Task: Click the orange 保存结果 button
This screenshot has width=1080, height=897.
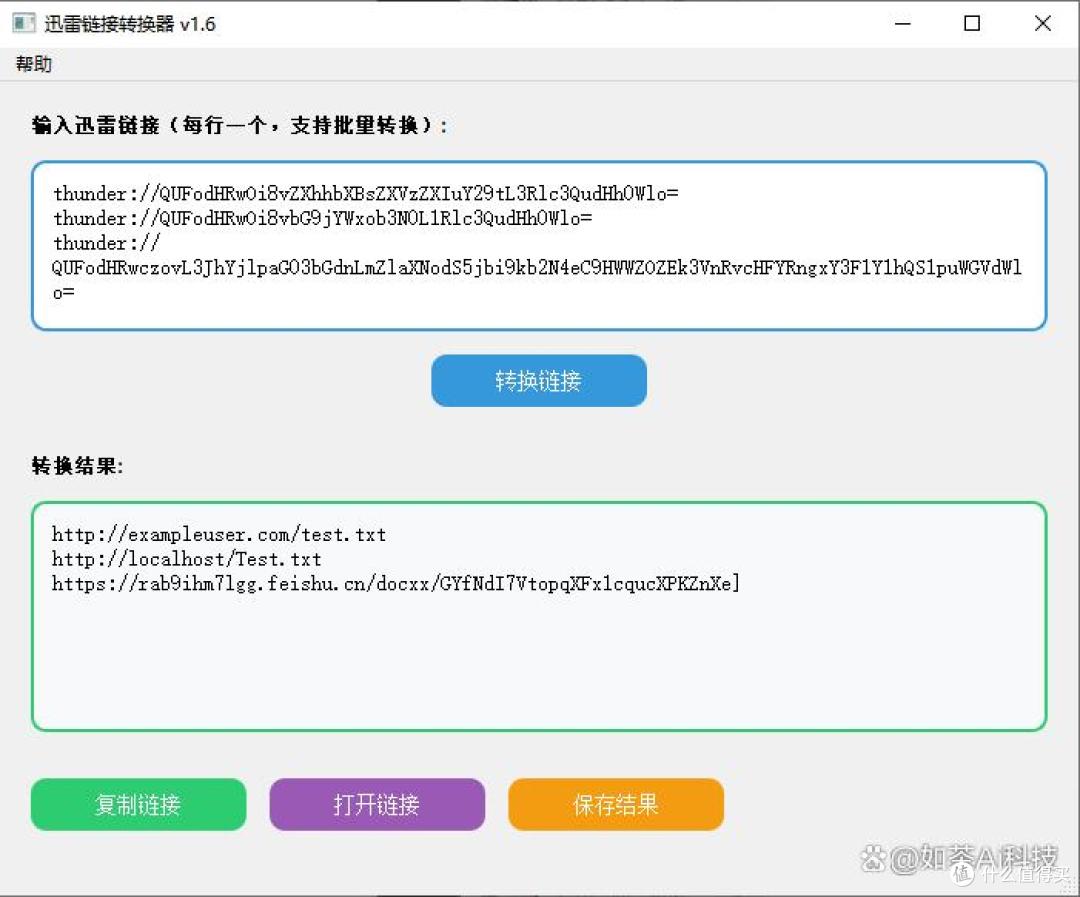Action: click(x=615, y=804)
